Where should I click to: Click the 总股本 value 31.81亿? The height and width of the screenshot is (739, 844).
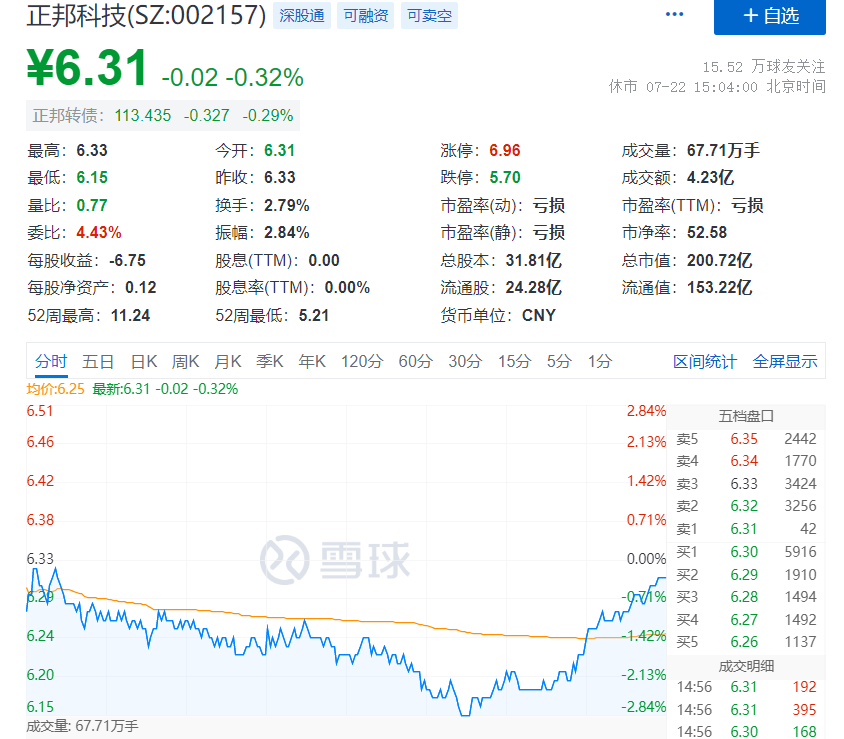point(534,261)
